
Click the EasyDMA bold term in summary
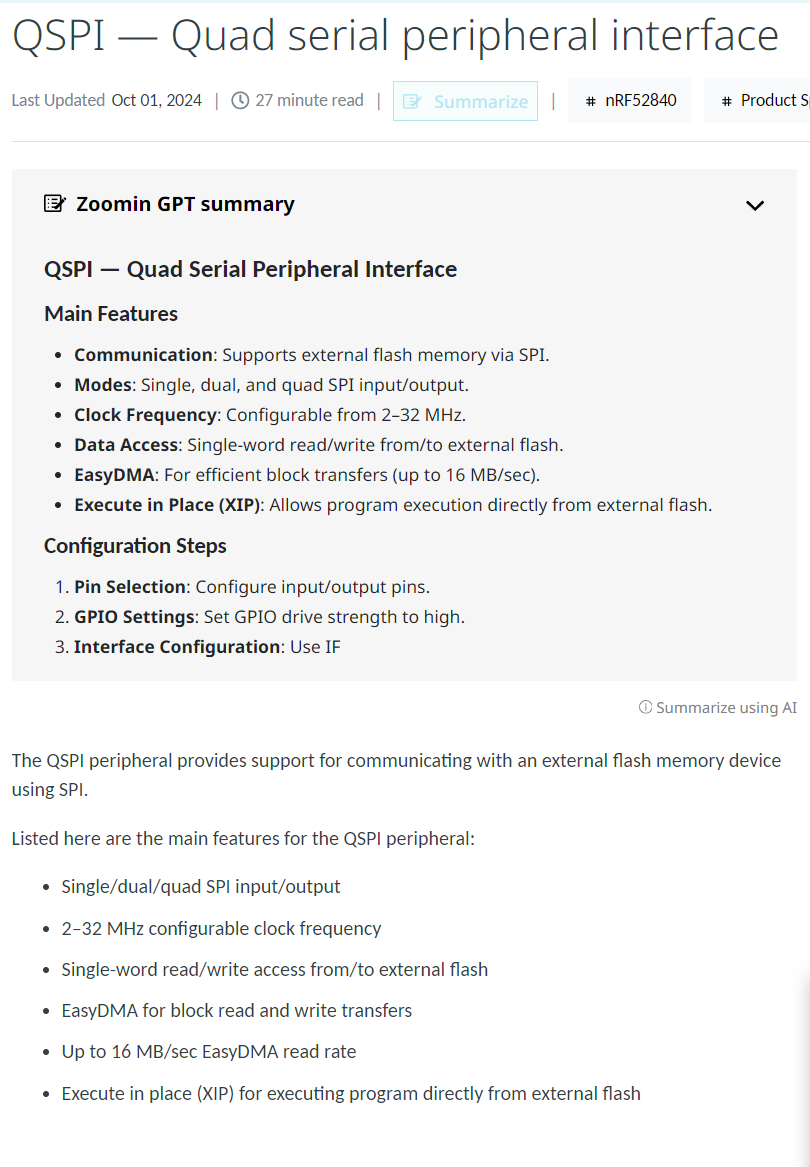[x=113, y=475]
